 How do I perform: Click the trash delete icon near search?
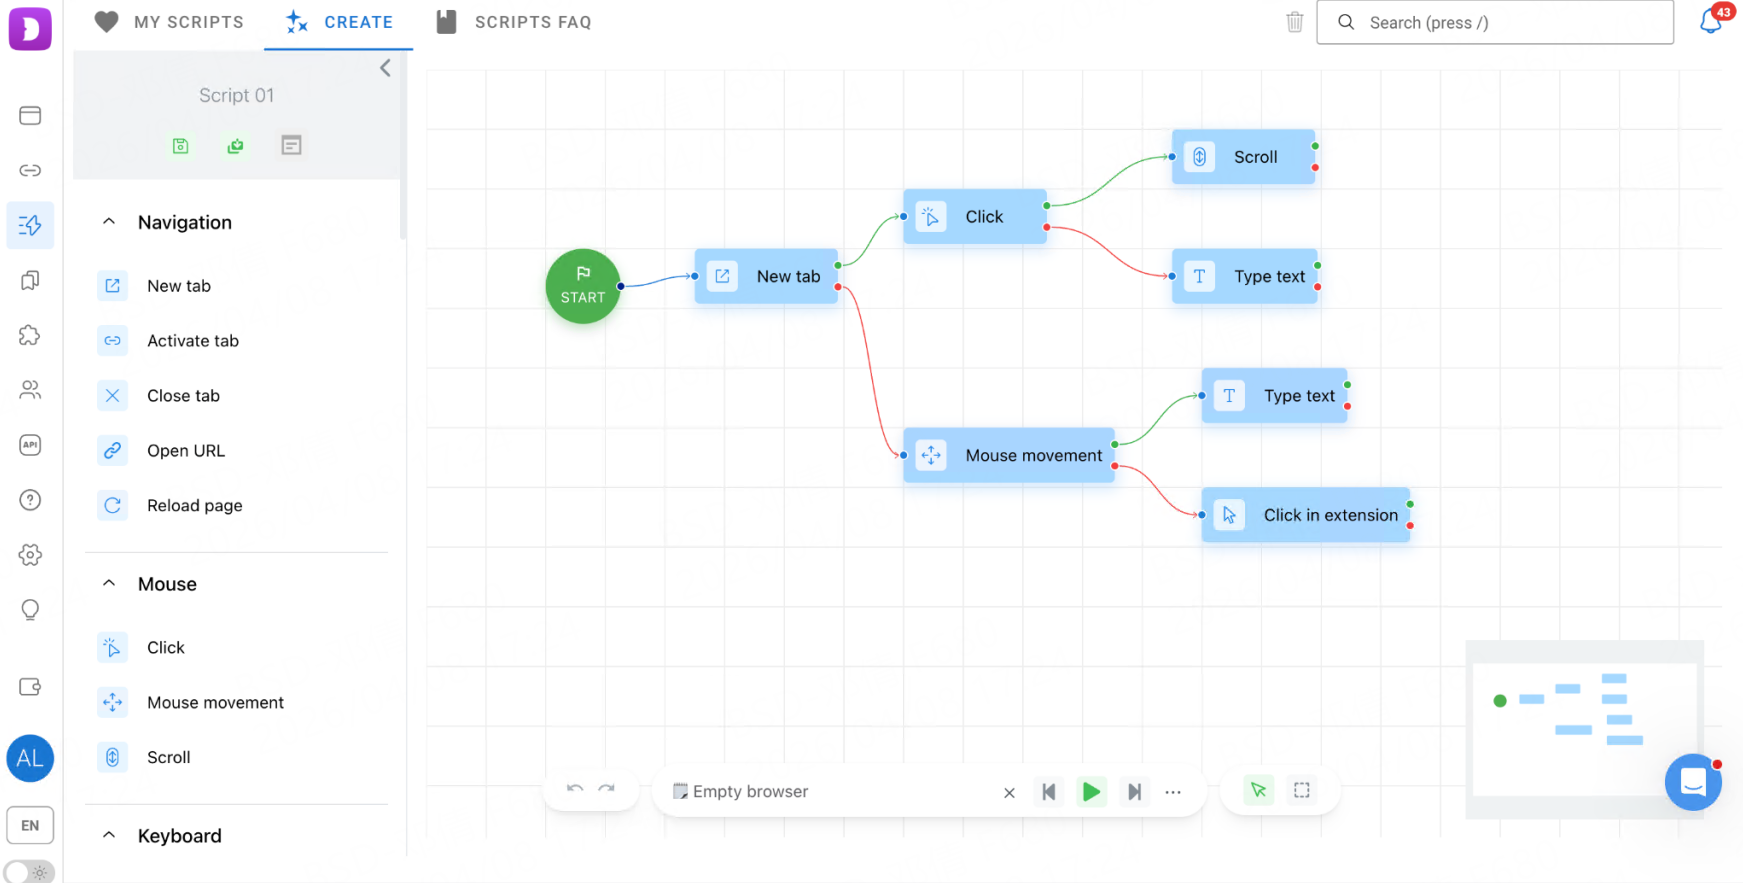tap(1294, 22)
